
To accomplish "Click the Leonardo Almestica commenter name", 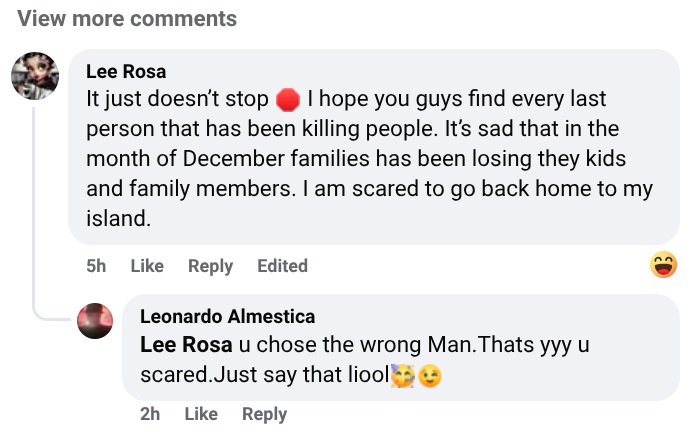I will click(x=227, y=317).
